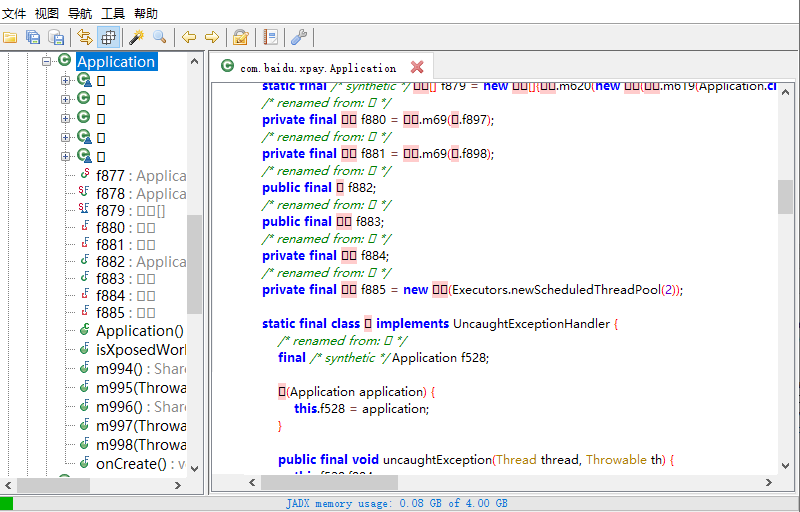Screen dimensions: 800x512
Task: Select method m998(Throwa in the tree
Action: (x=141, y=445)
